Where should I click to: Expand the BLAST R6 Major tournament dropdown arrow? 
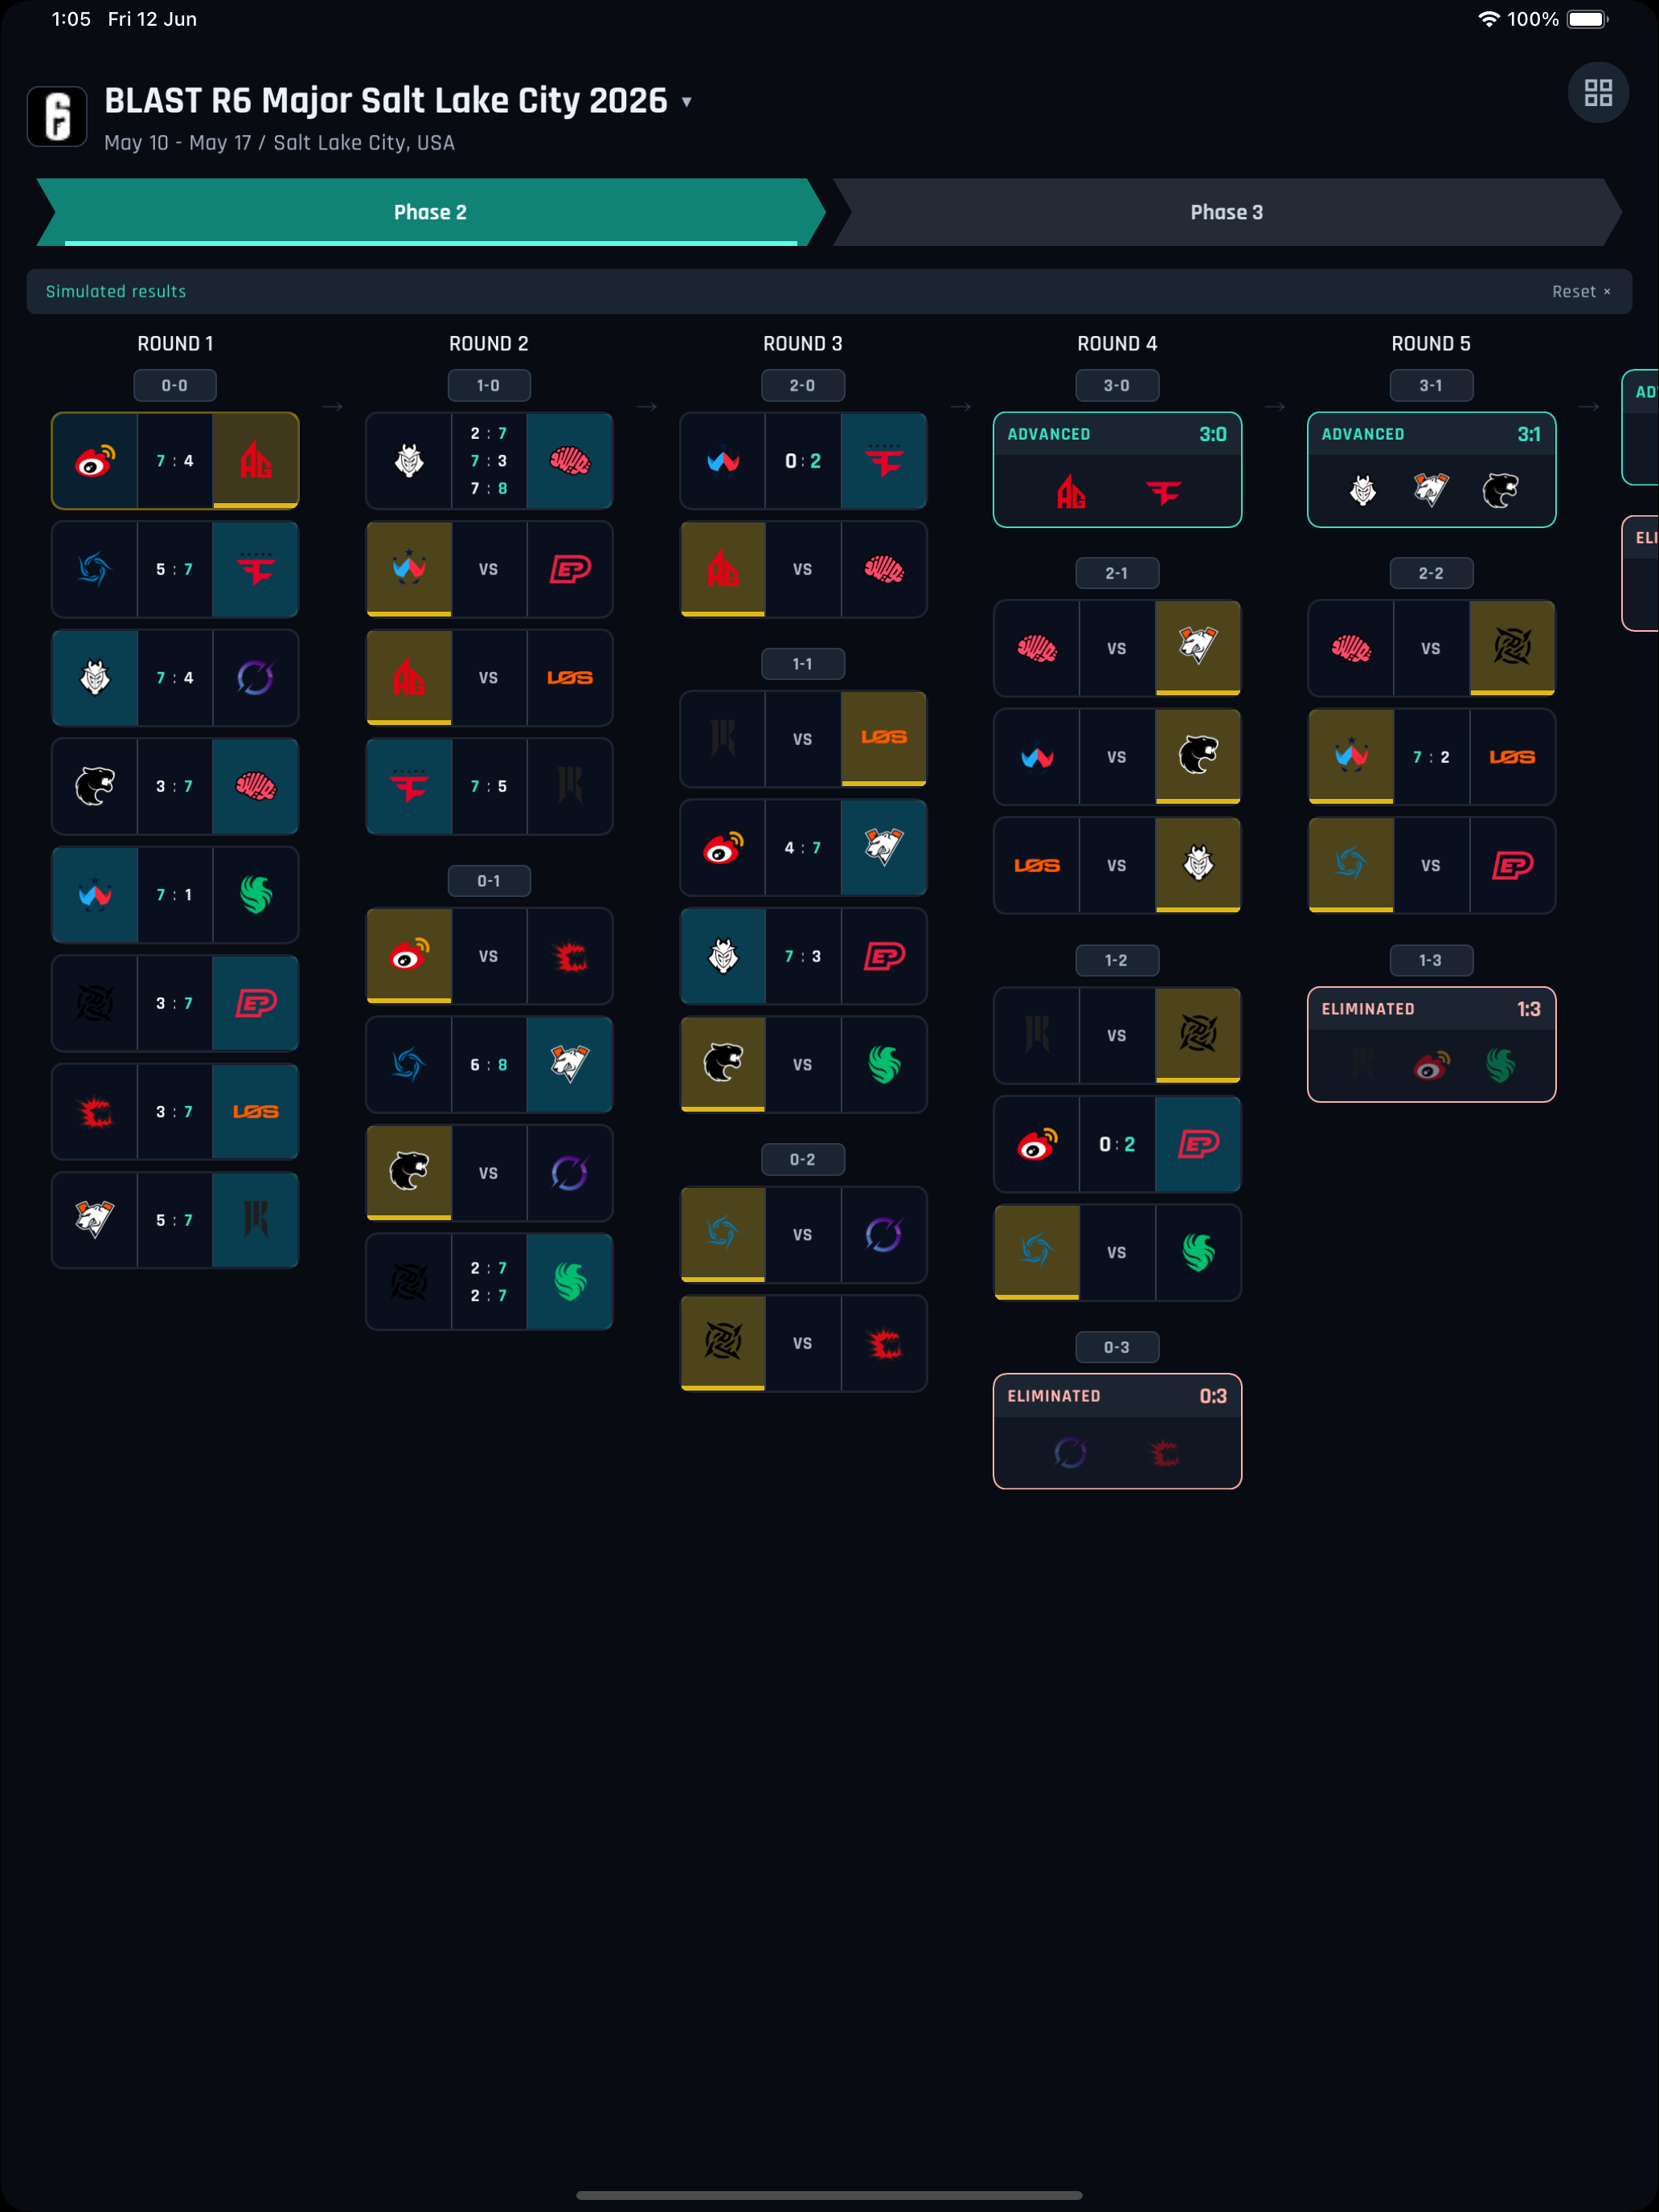(687, 102)
